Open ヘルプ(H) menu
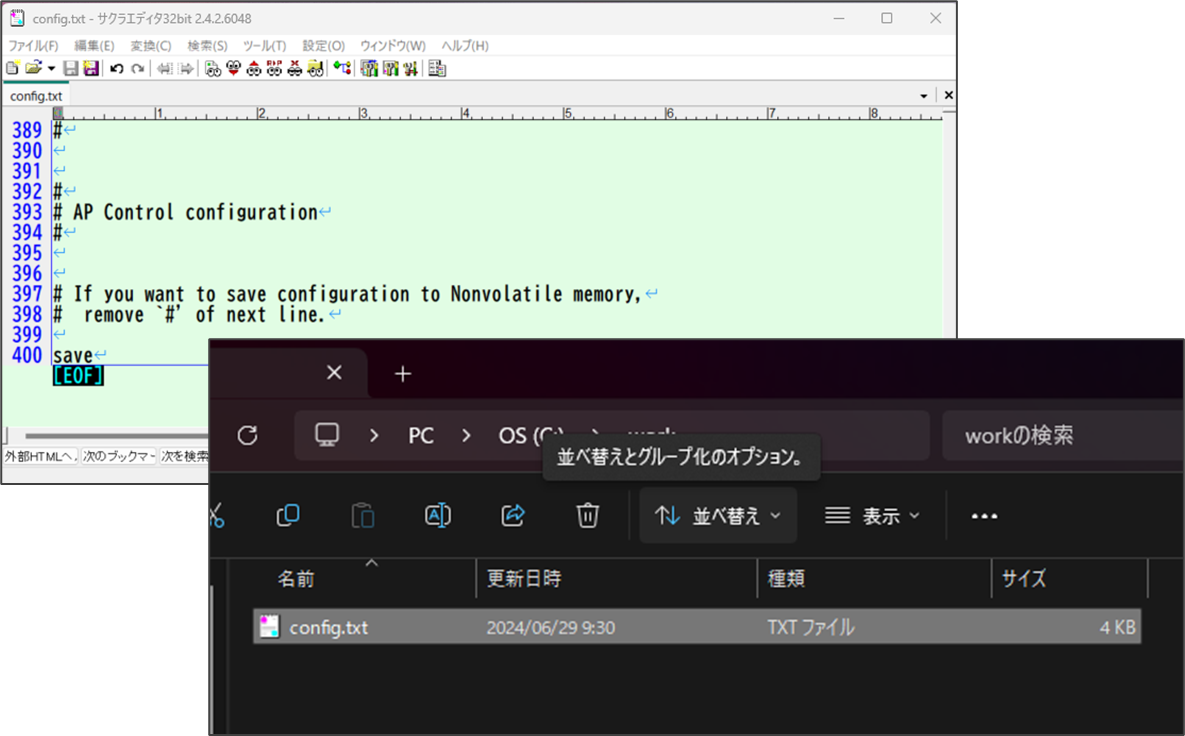Viewport: 1185px width, 736px height. [x=465, y=45]
